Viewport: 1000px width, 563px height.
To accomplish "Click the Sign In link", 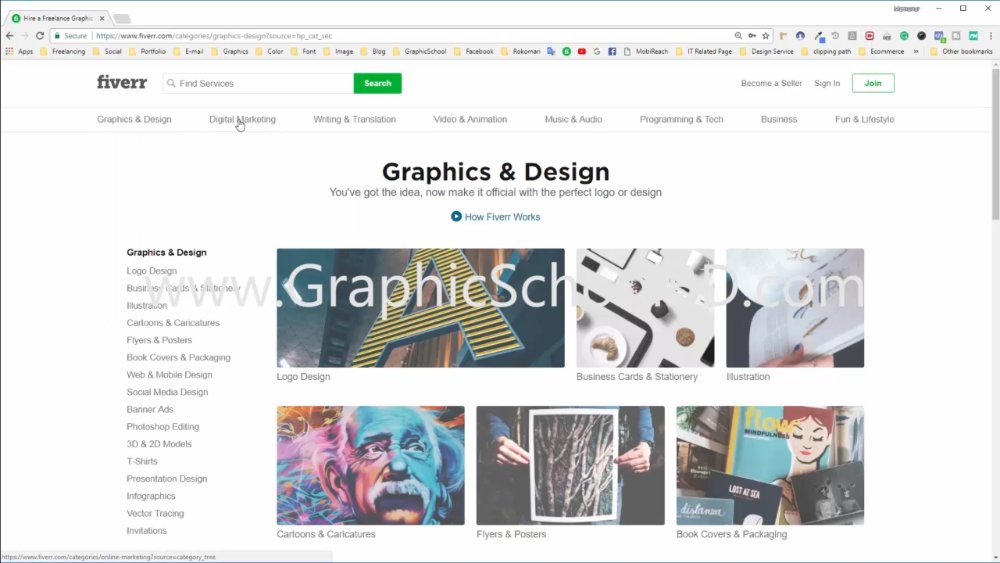I will tap(827, 83).
